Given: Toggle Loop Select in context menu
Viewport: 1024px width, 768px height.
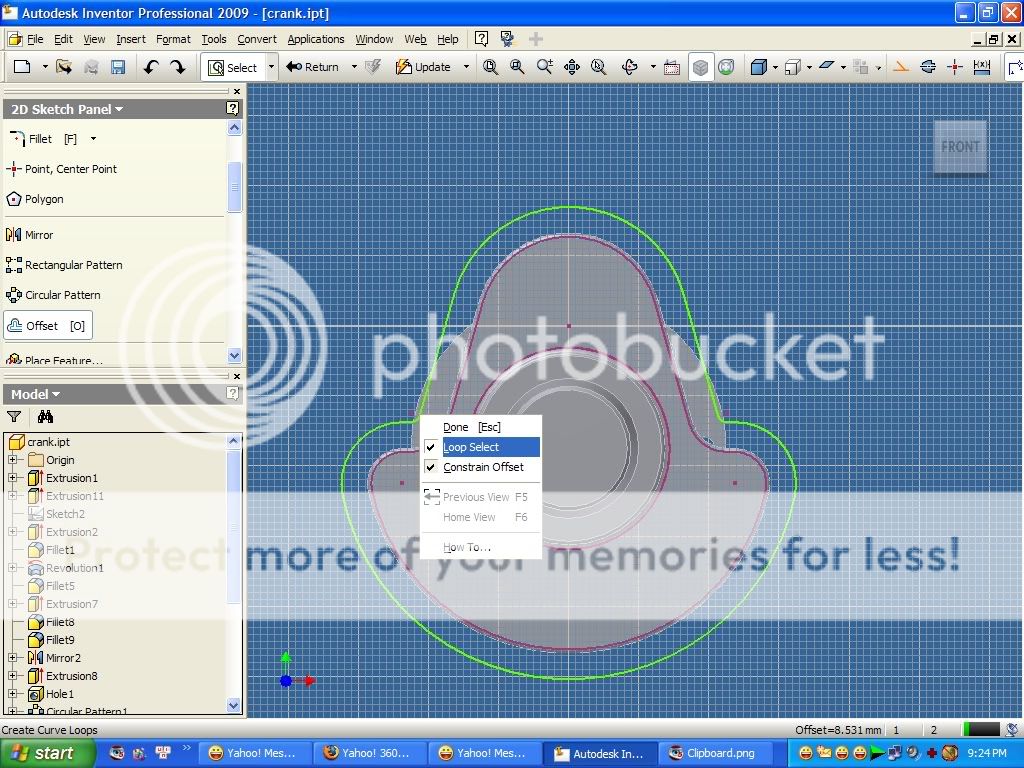Looking at the screenshot, I should pos(471,447).
